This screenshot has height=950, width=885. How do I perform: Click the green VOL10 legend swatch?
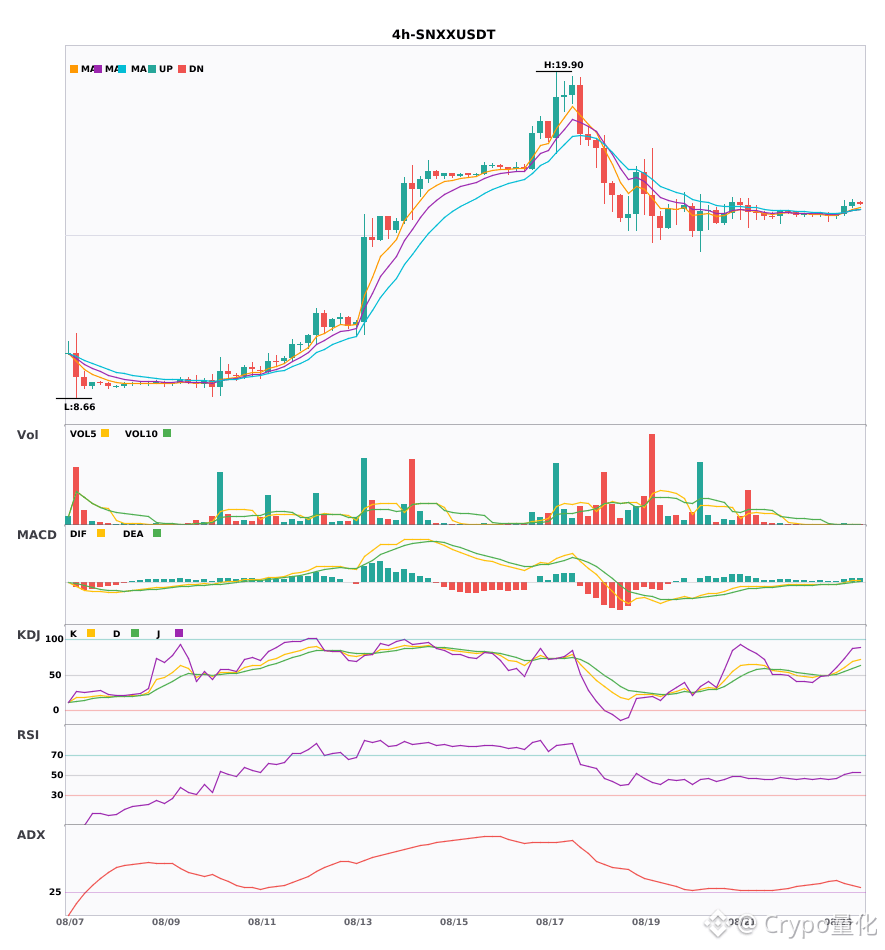coord(167,433)
